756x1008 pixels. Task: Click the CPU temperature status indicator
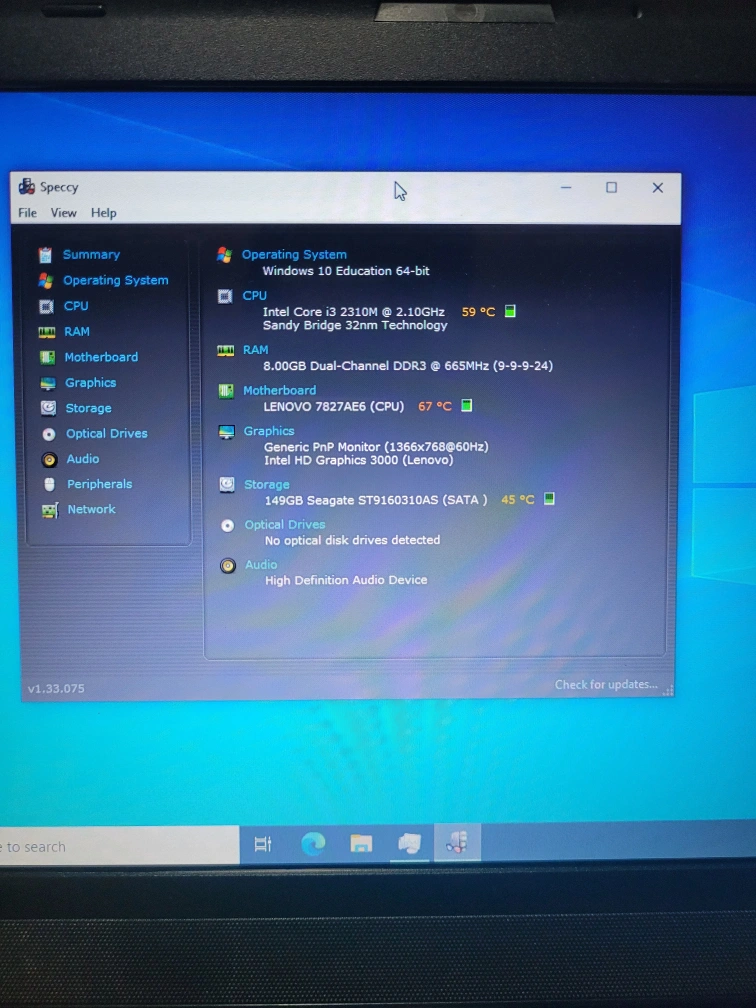point(510,312)
